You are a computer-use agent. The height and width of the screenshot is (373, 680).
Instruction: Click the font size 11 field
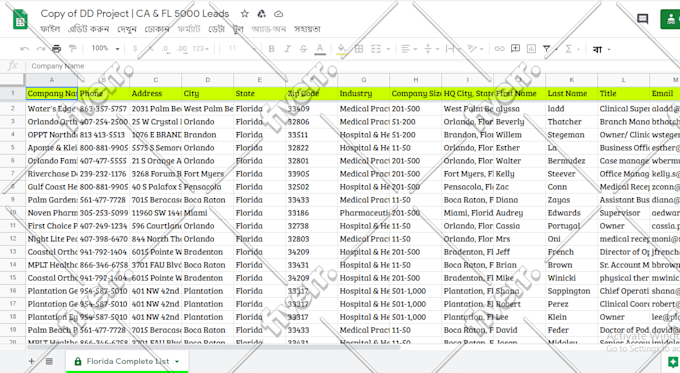pos(232,49)
